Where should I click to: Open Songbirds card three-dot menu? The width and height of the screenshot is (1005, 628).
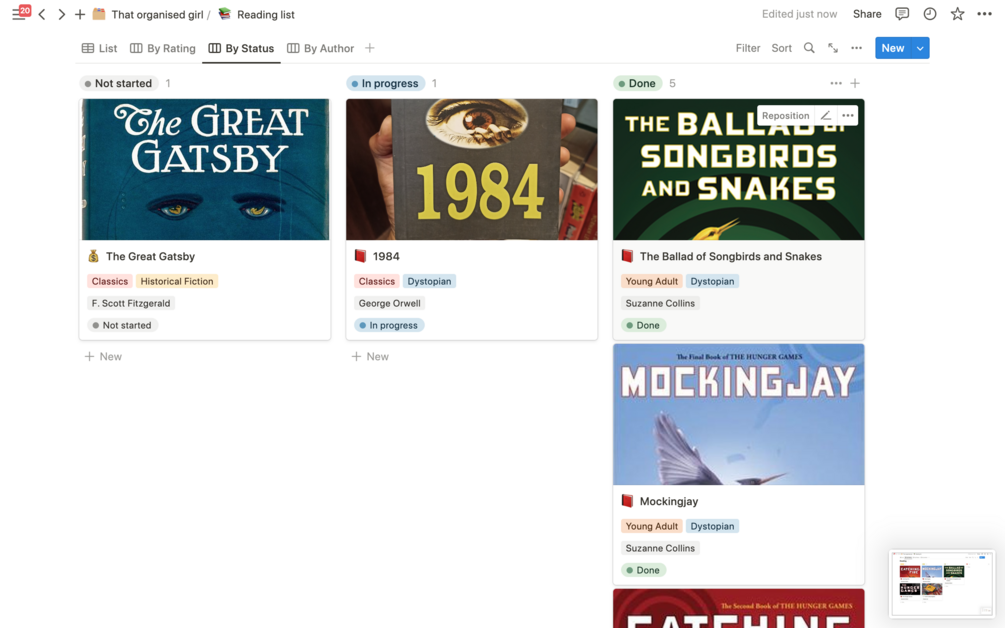coord(847,116)
